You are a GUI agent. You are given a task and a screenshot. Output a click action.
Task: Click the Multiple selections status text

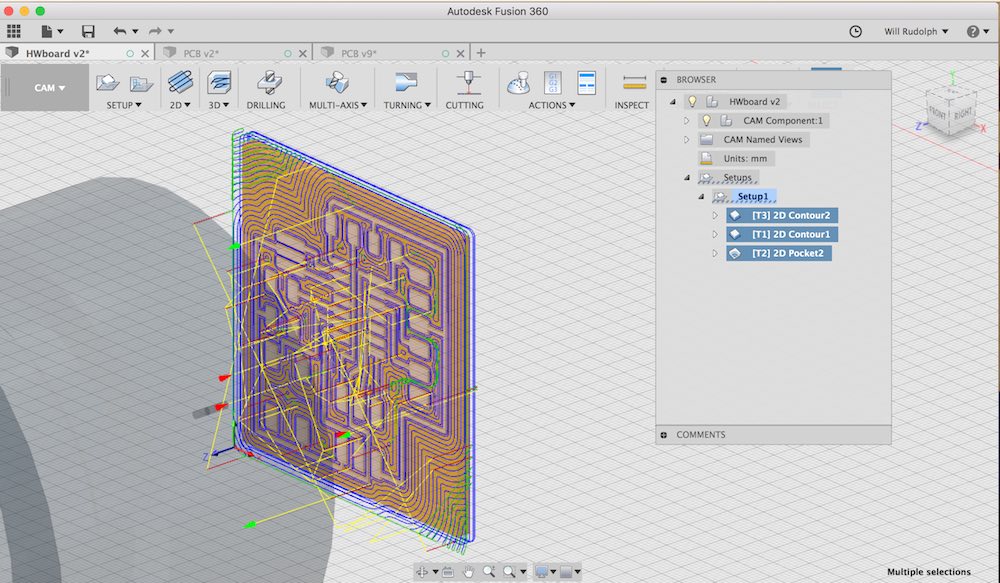click(929, 572)
